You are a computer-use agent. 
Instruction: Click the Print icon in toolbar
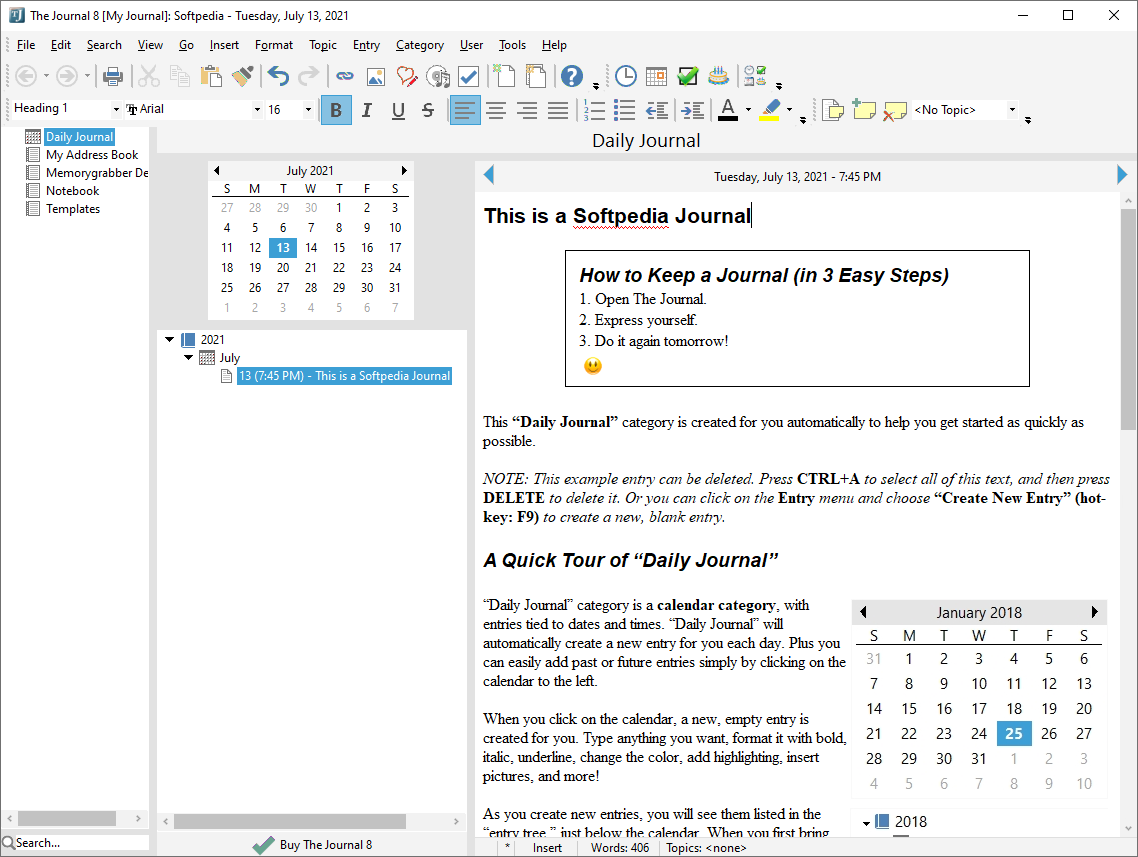pos(112,76)
